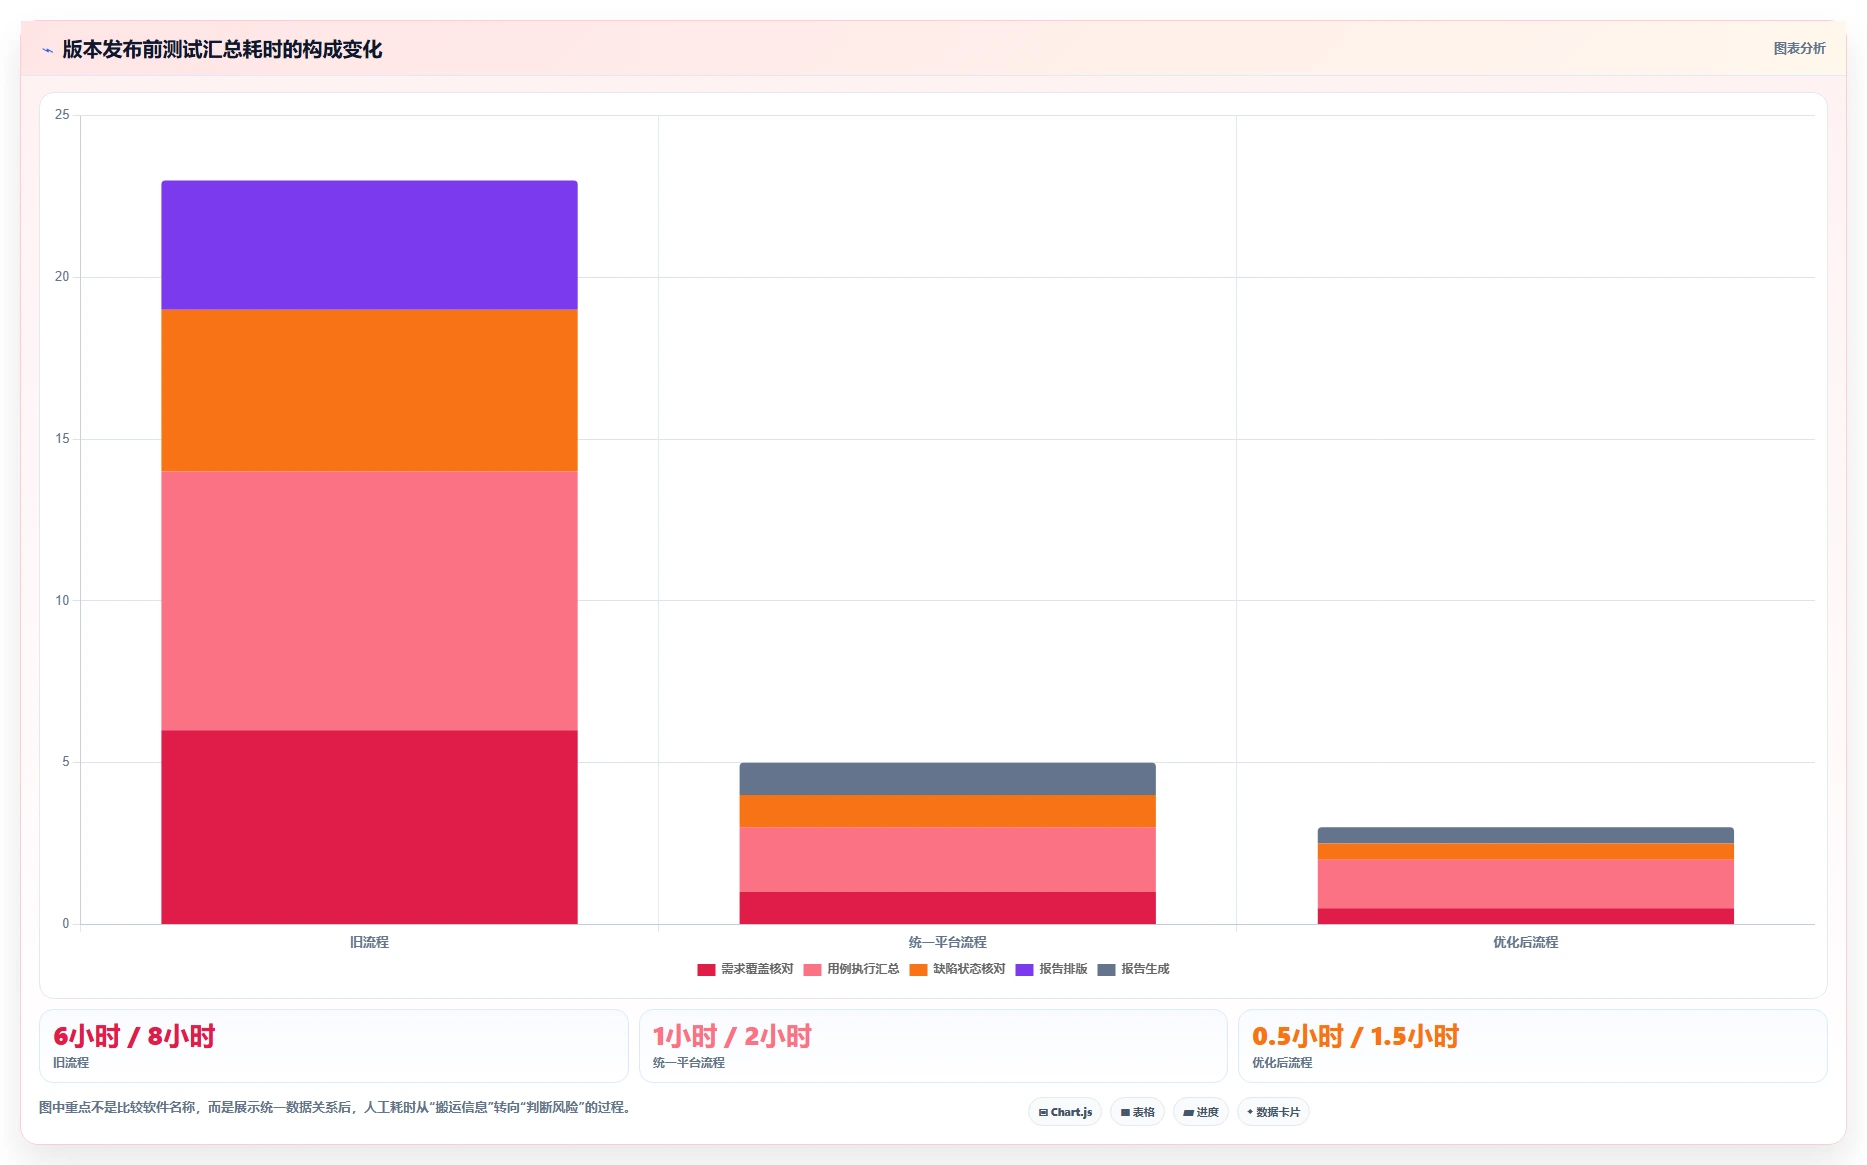This screenshot has width=1867, height=1165.
Task: Toggle the 需求覆盖核对 legend item
Action: (x=745, y=969)
